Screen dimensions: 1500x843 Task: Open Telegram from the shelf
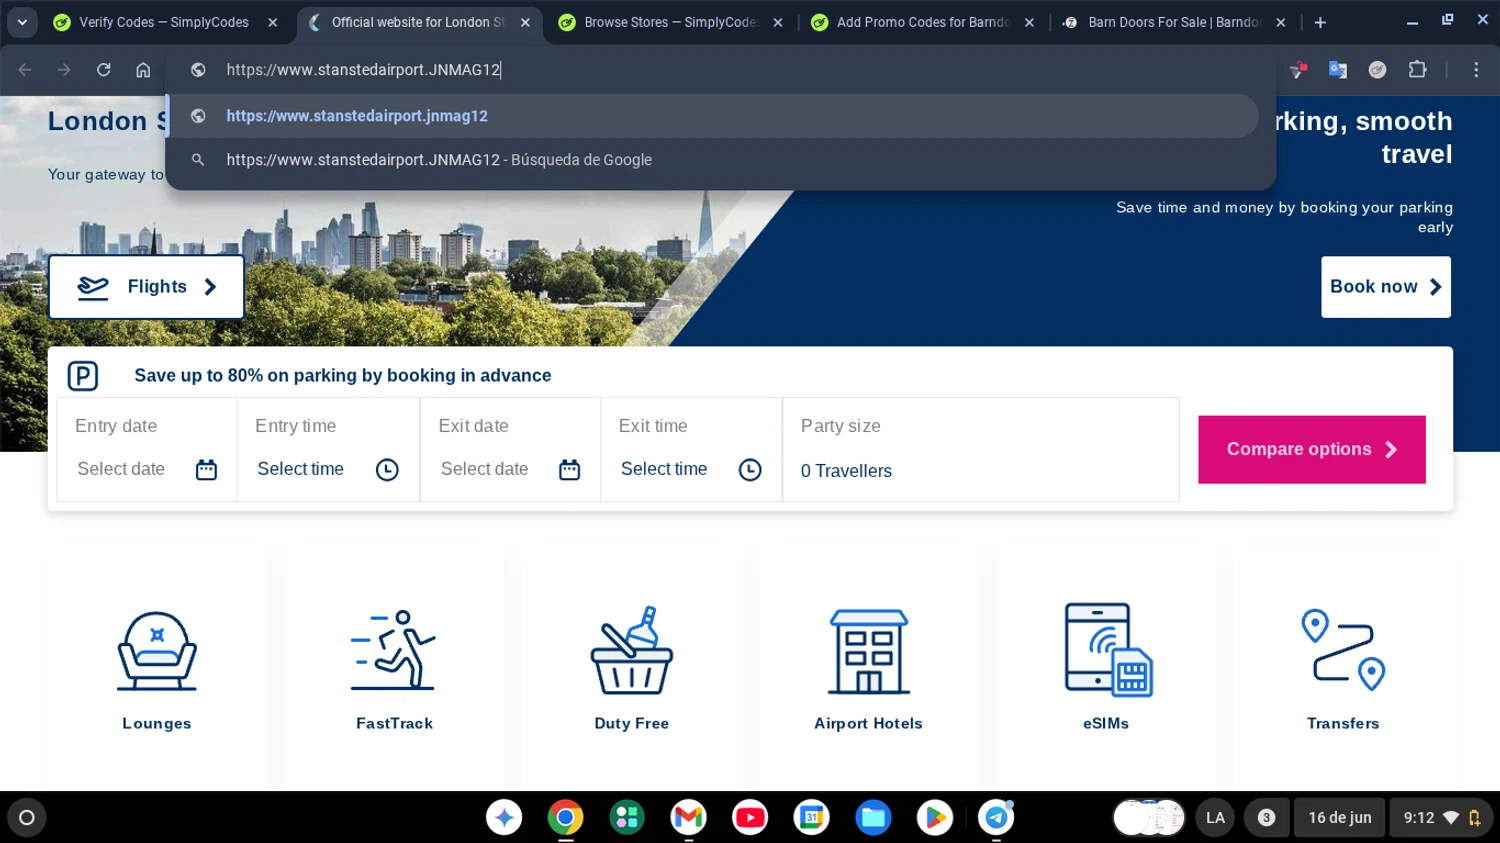point(996,817)
